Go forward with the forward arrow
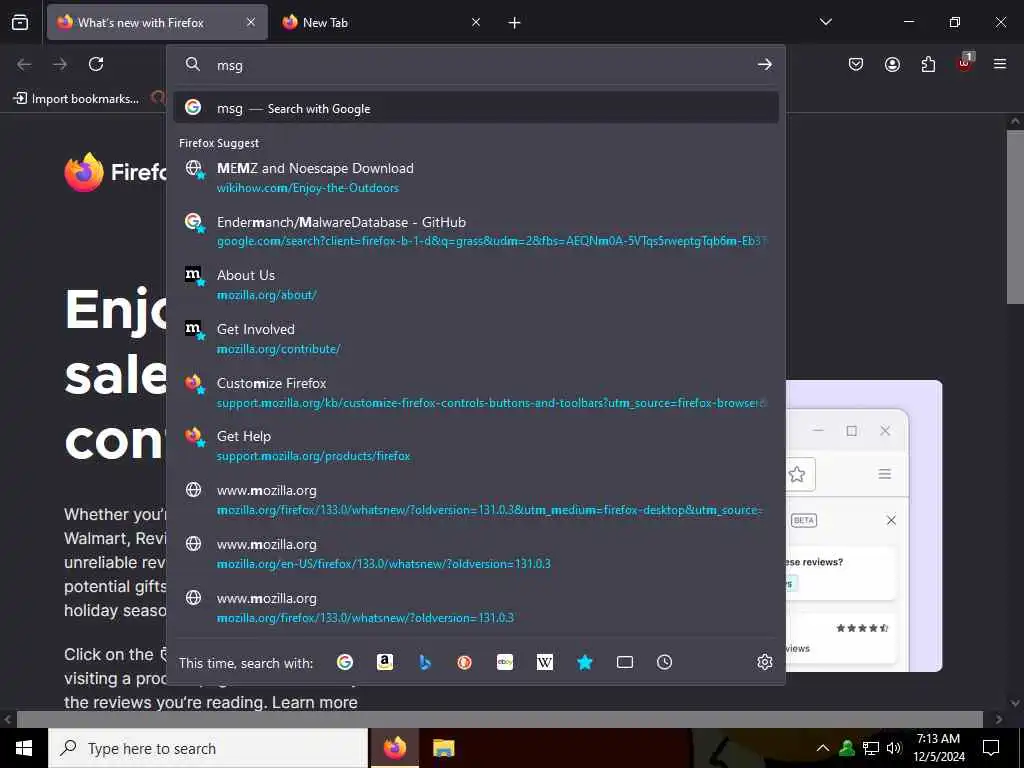1024x768 pixels. coord(60,64)
